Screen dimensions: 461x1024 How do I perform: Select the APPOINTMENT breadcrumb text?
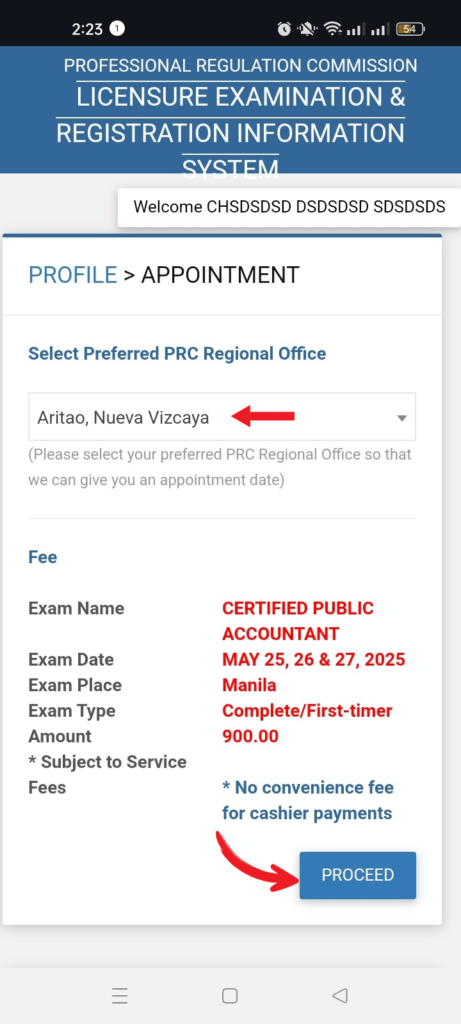coord(220,275)
